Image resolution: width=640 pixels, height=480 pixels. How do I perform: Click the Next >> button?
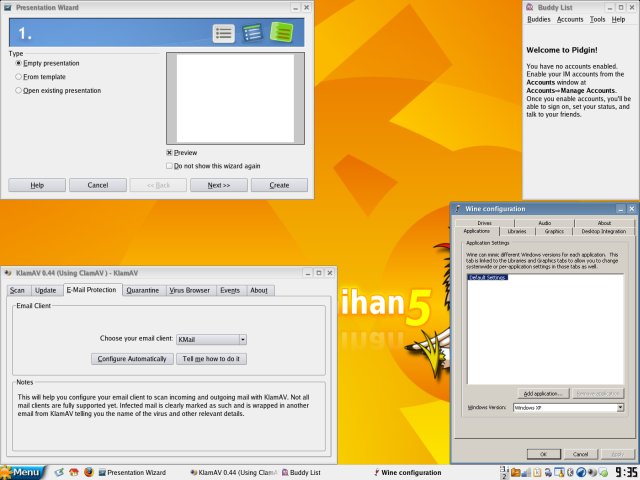(219, 185)
